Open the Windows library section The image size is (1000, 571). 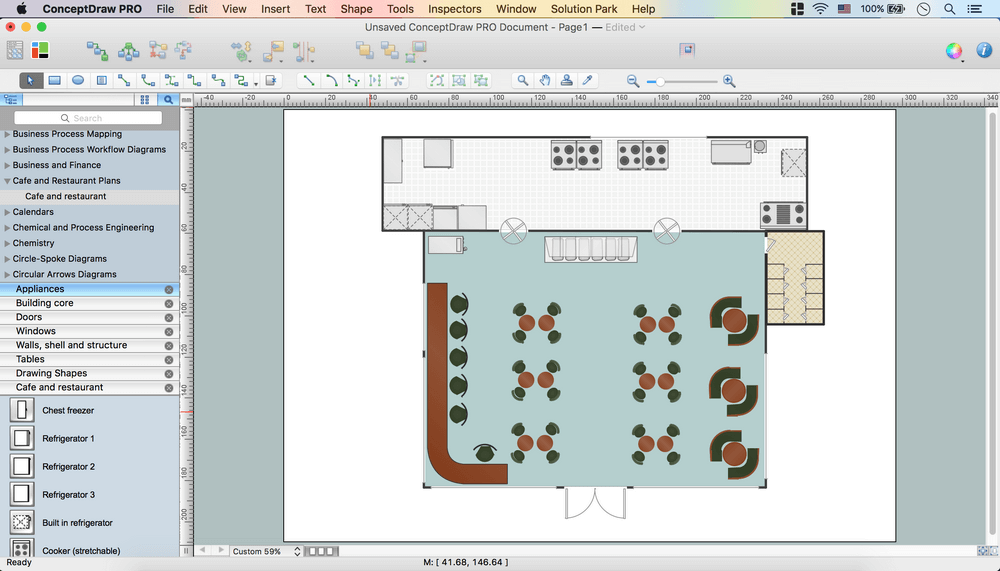click(x=36, y=331)
